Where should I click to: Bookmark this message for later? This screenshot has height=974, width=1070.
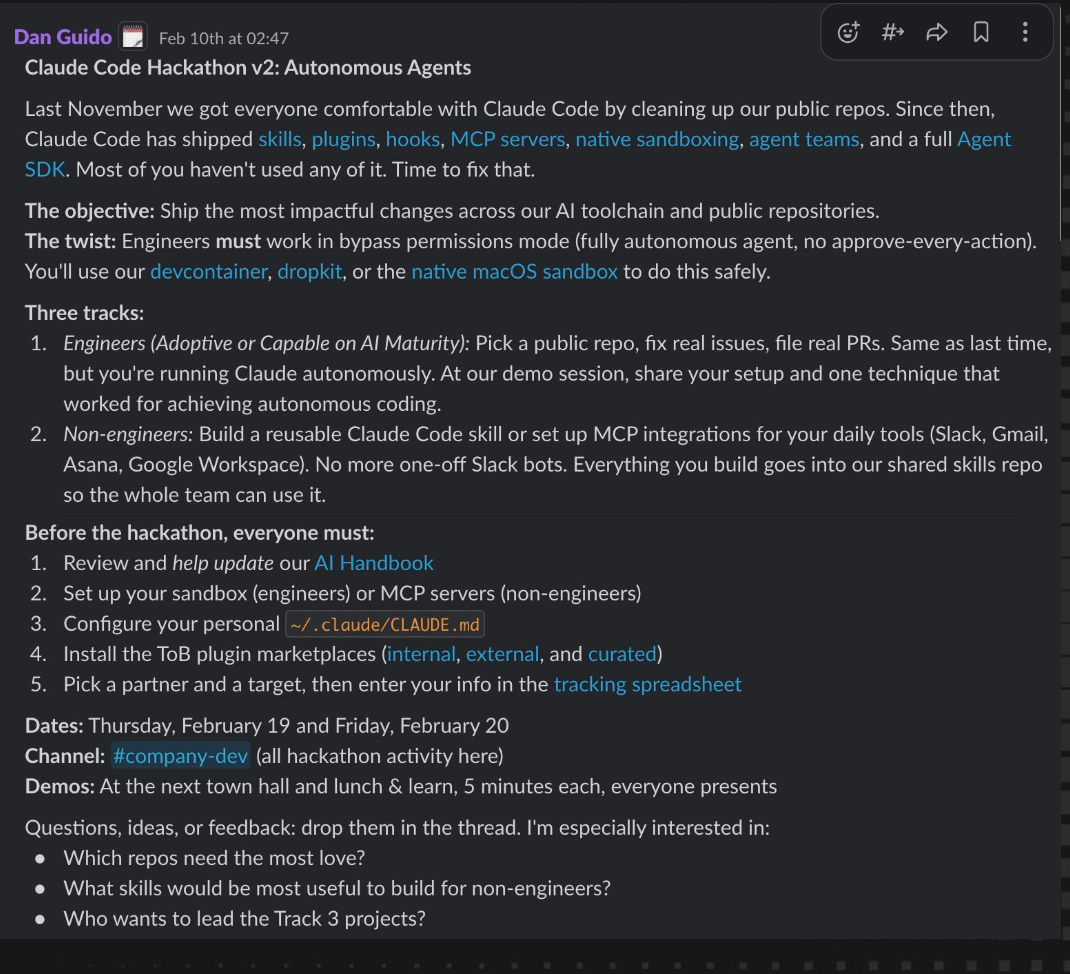coord(981,32)
